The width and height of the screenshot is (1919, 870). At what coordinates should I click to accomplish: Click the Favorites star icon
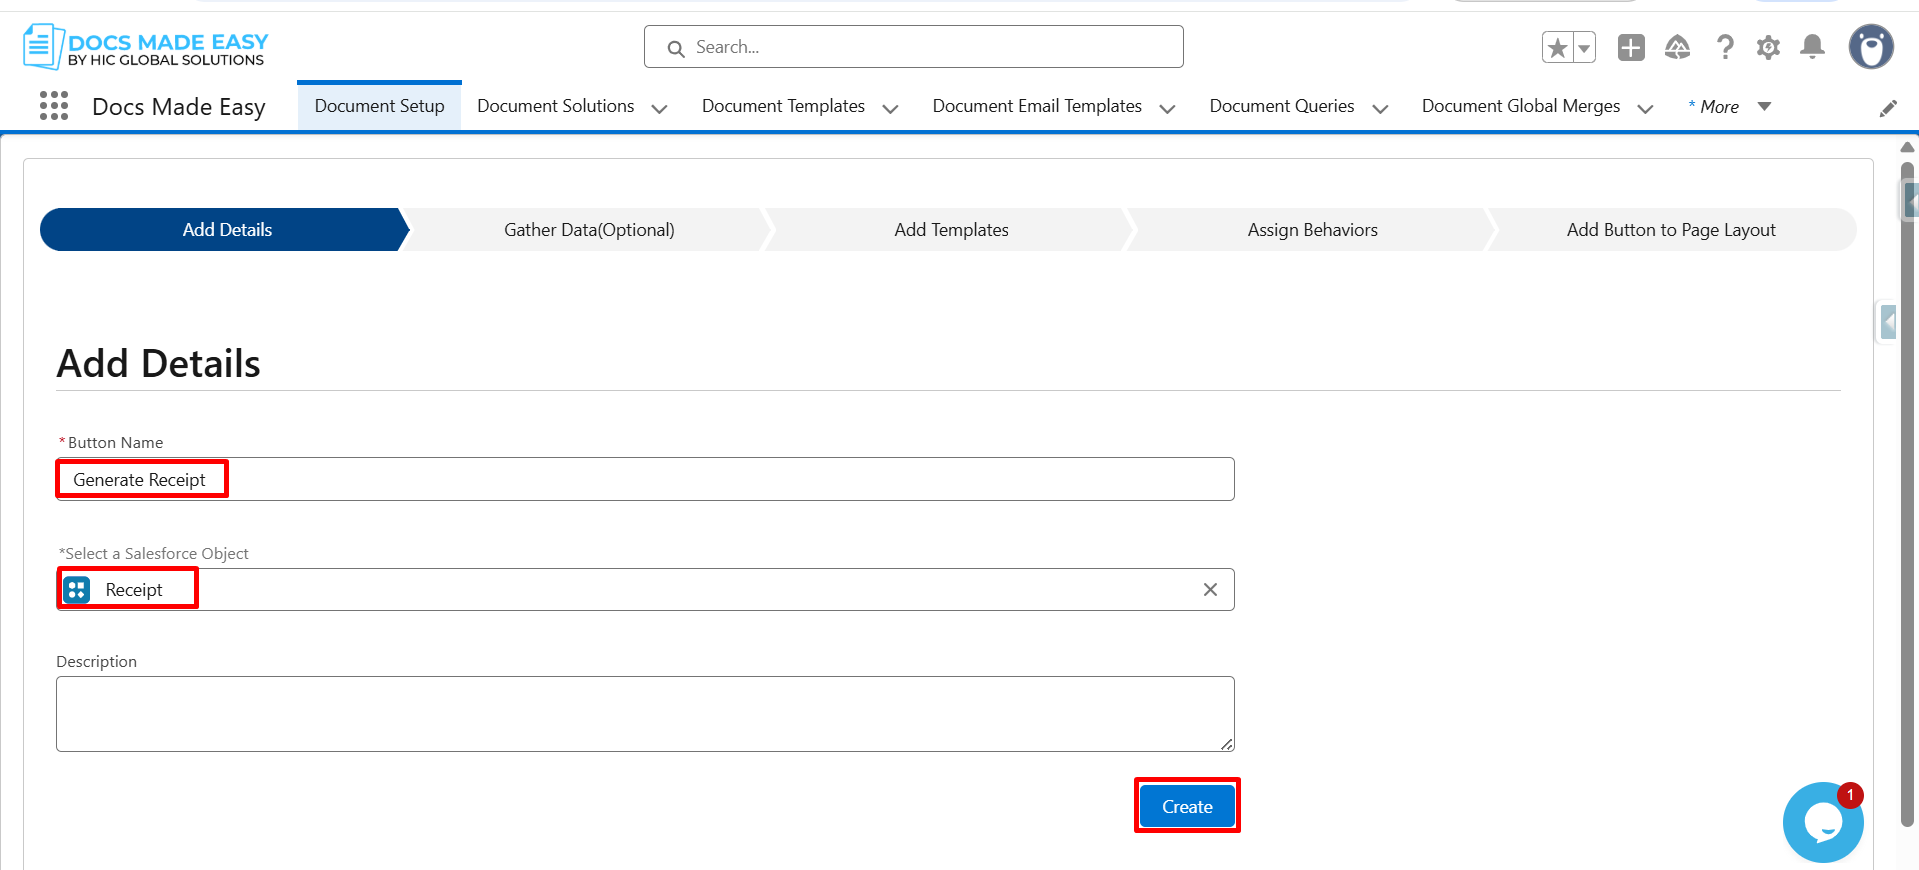pyautogui.click(x=1557, y=48)
